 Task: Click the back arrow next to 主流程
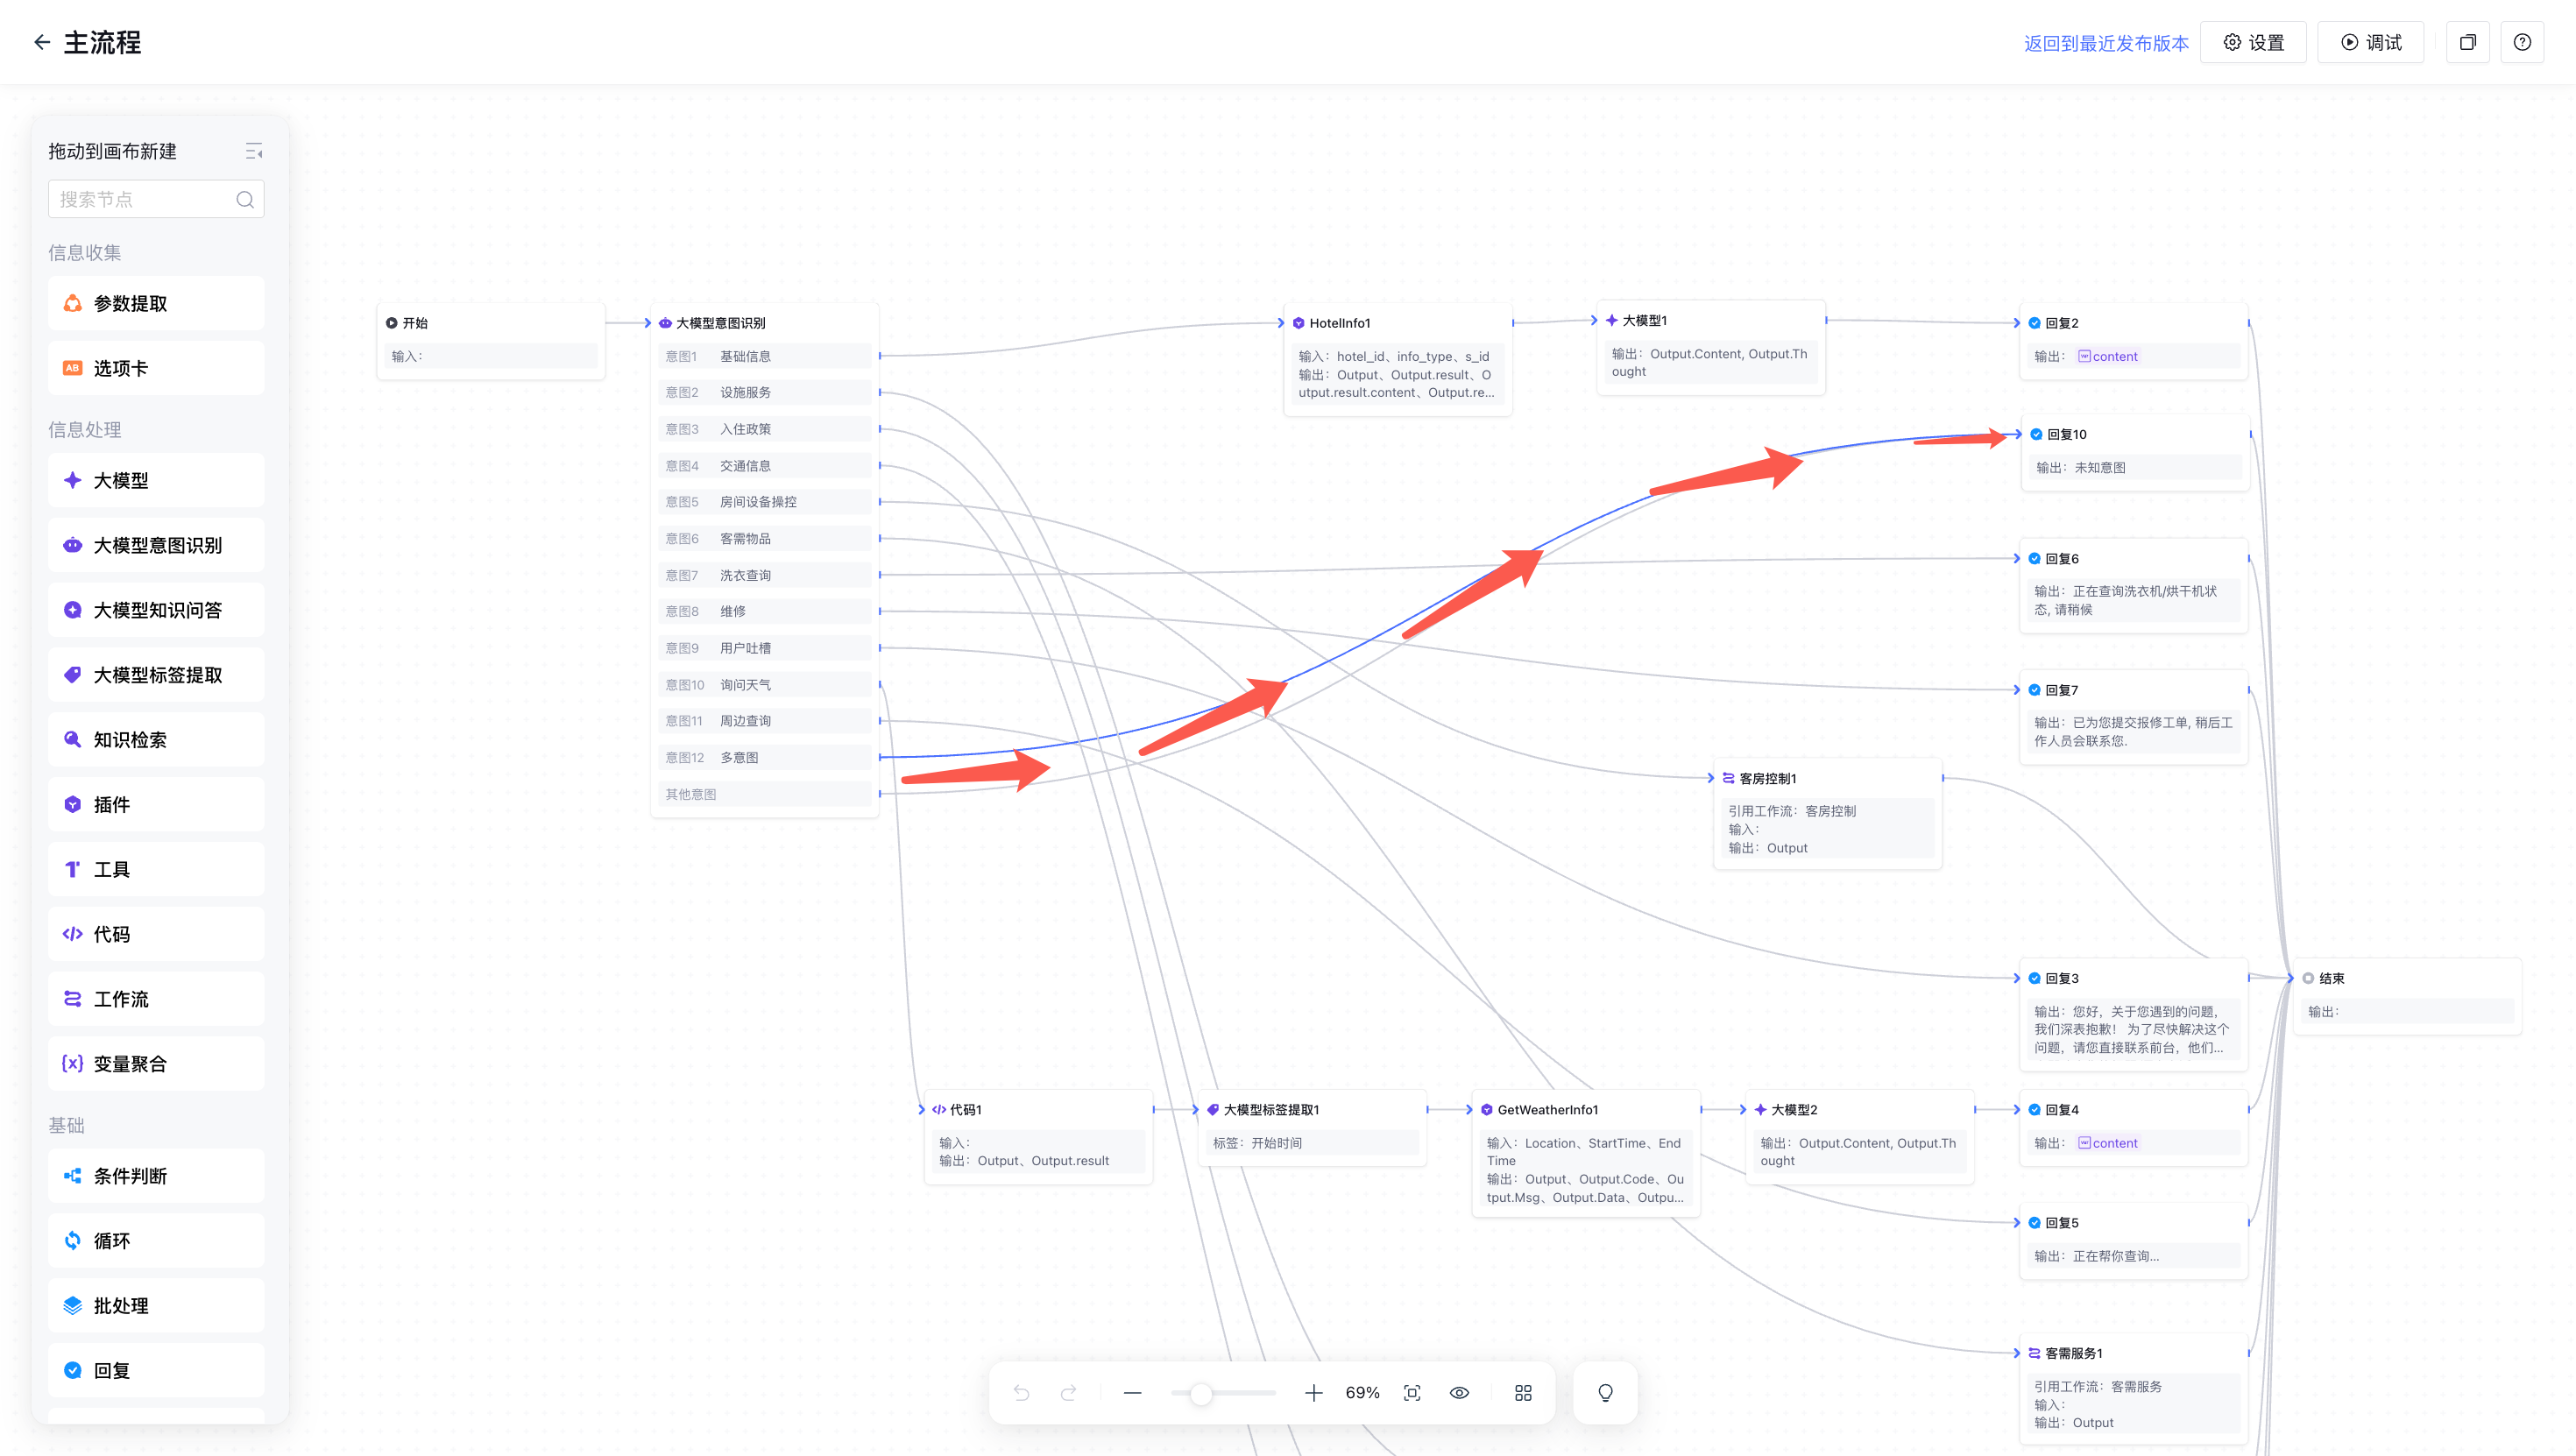point(41,42)
